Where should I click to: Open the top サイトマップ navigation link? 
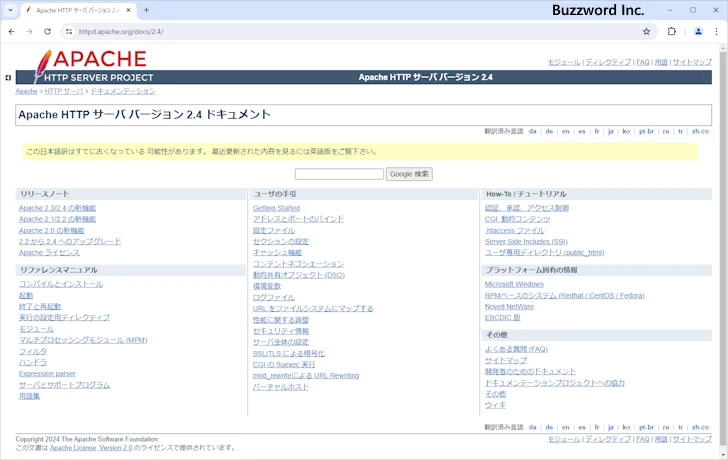click(692, 62)
